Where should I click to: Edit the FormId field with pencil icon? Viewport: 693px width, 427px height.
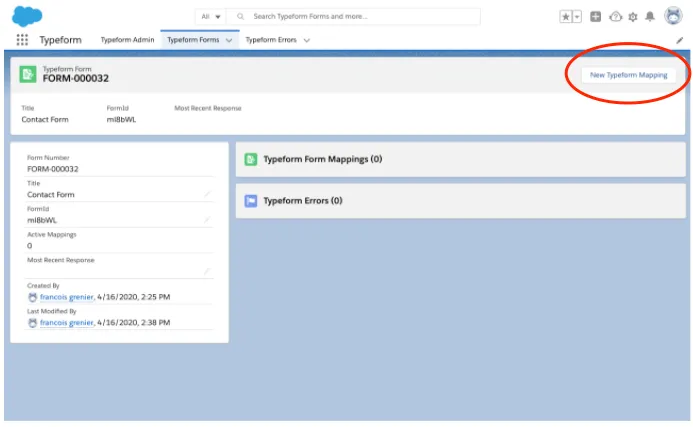pos(207,220)
